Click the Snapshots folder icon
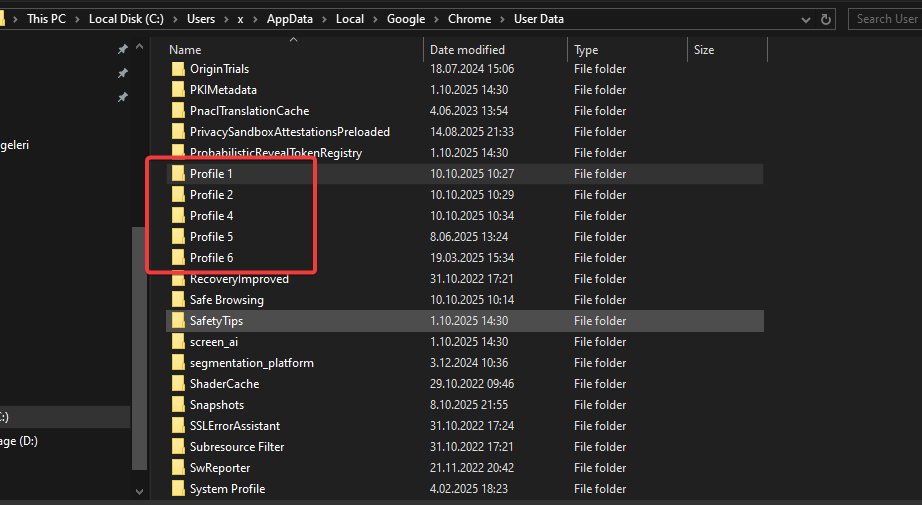Image resolution: width=922 pixels, height=505 pixels. pos(179,405)
